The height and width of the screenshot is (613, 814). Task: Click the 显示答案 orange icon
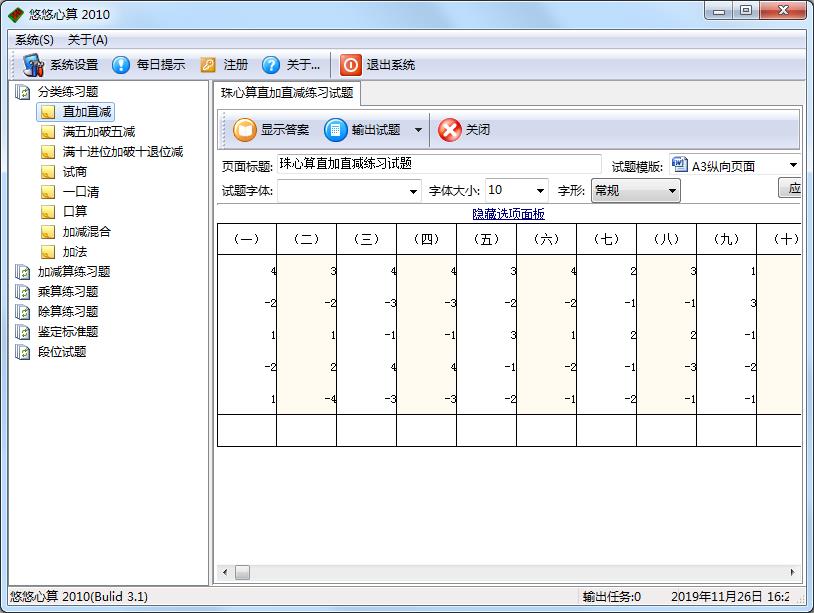click(245, 129)
